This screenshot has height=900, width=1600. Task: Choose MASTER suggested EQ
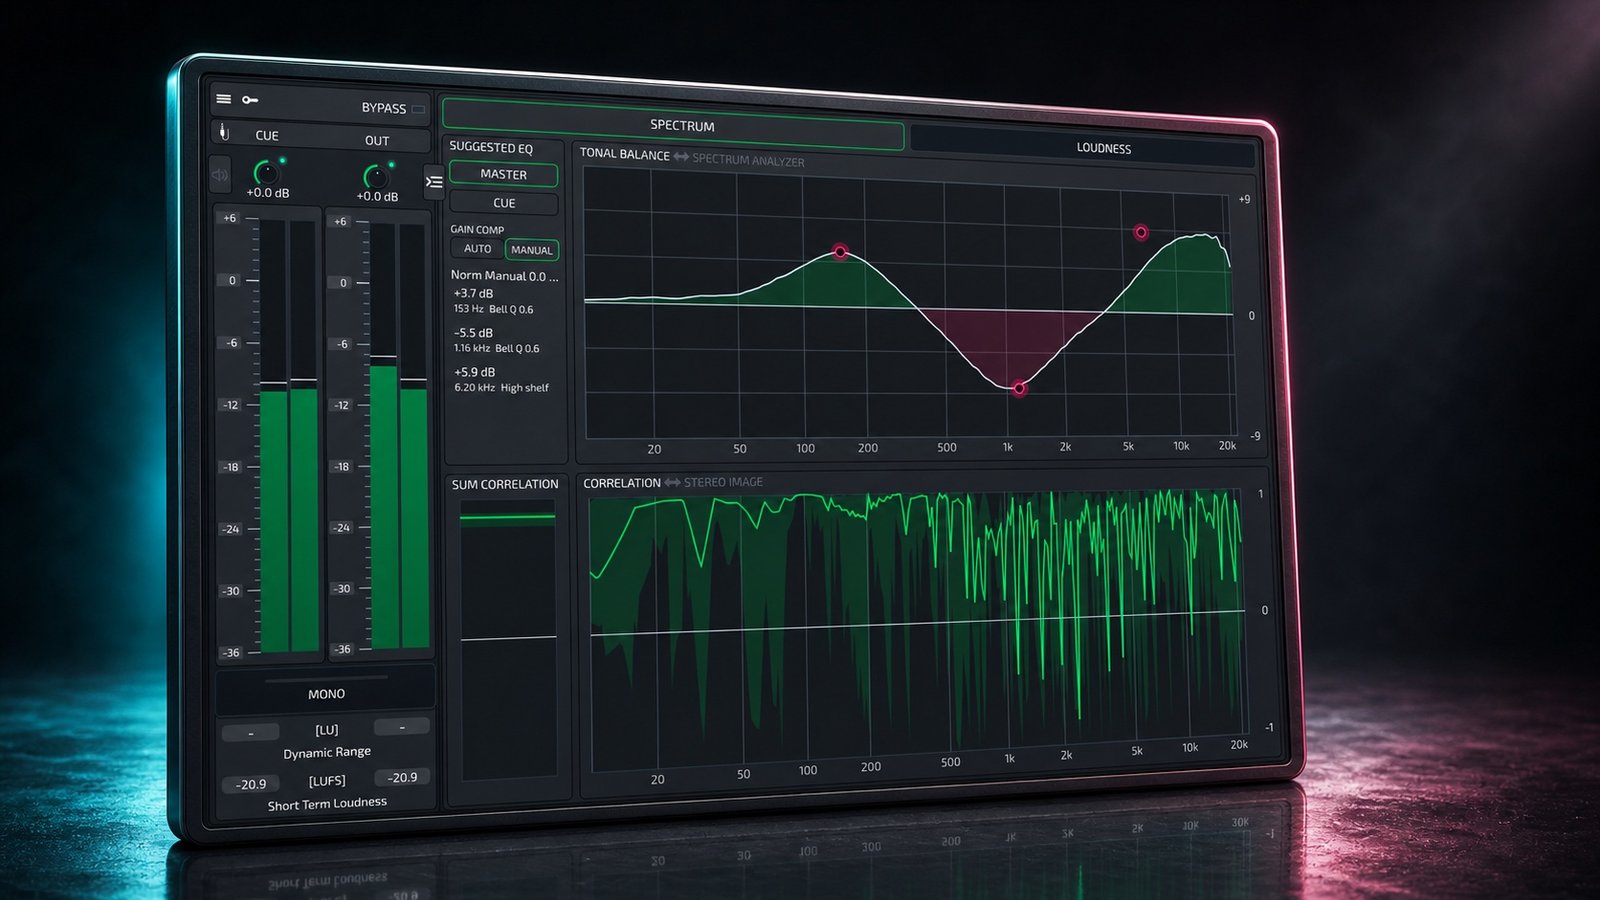503,174
